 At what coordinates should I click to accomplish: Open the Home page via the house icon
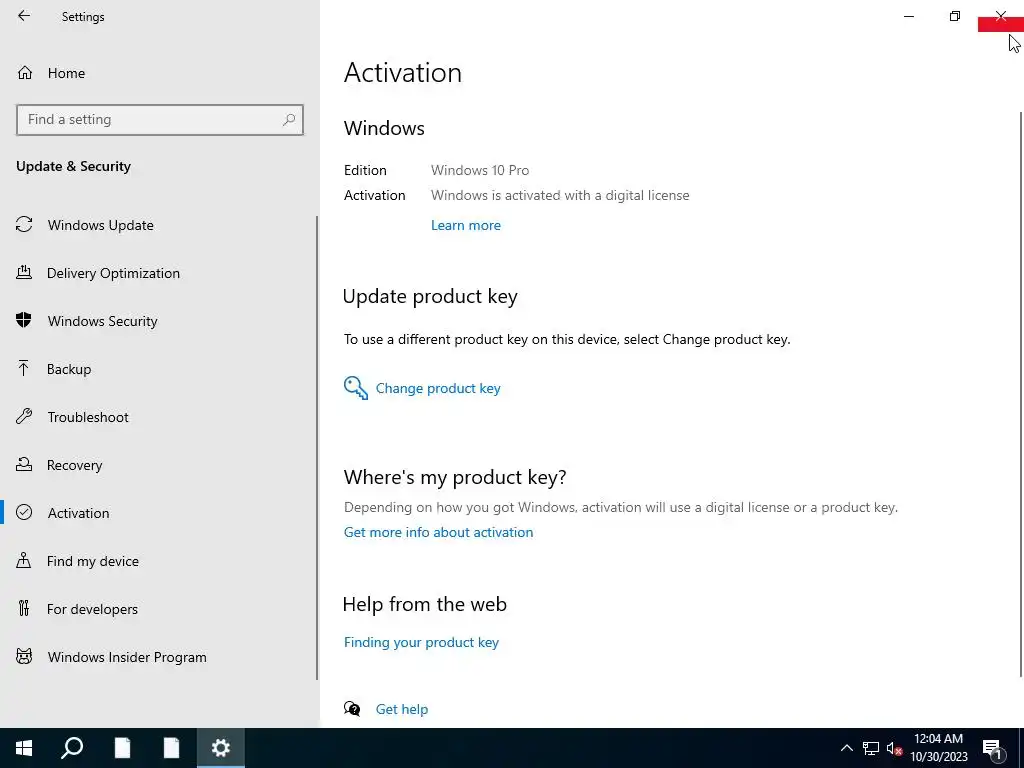pos(25,72)
